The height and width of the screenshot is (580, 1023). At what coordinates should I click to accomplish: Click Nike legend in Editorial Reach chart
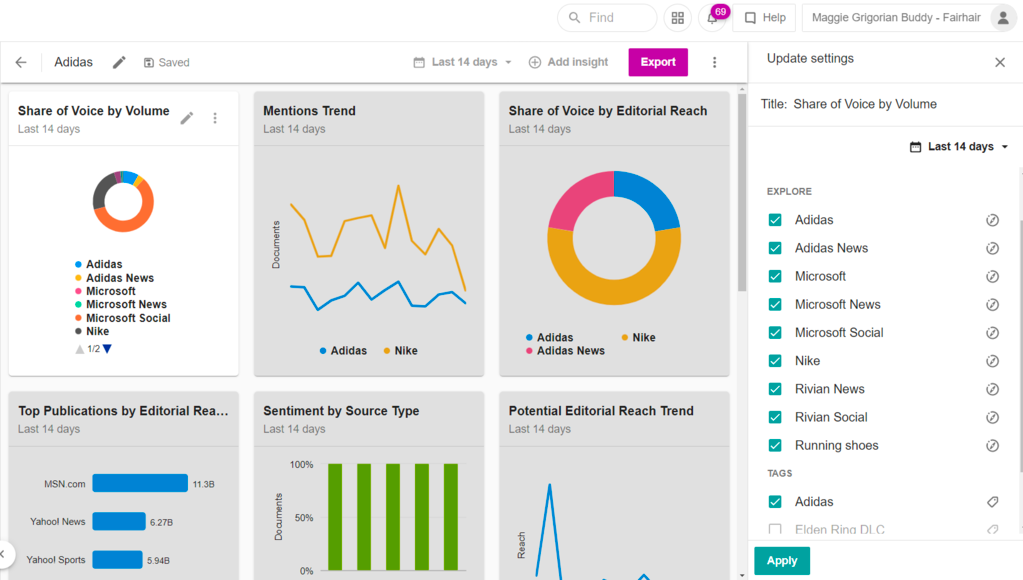(638, 337)
